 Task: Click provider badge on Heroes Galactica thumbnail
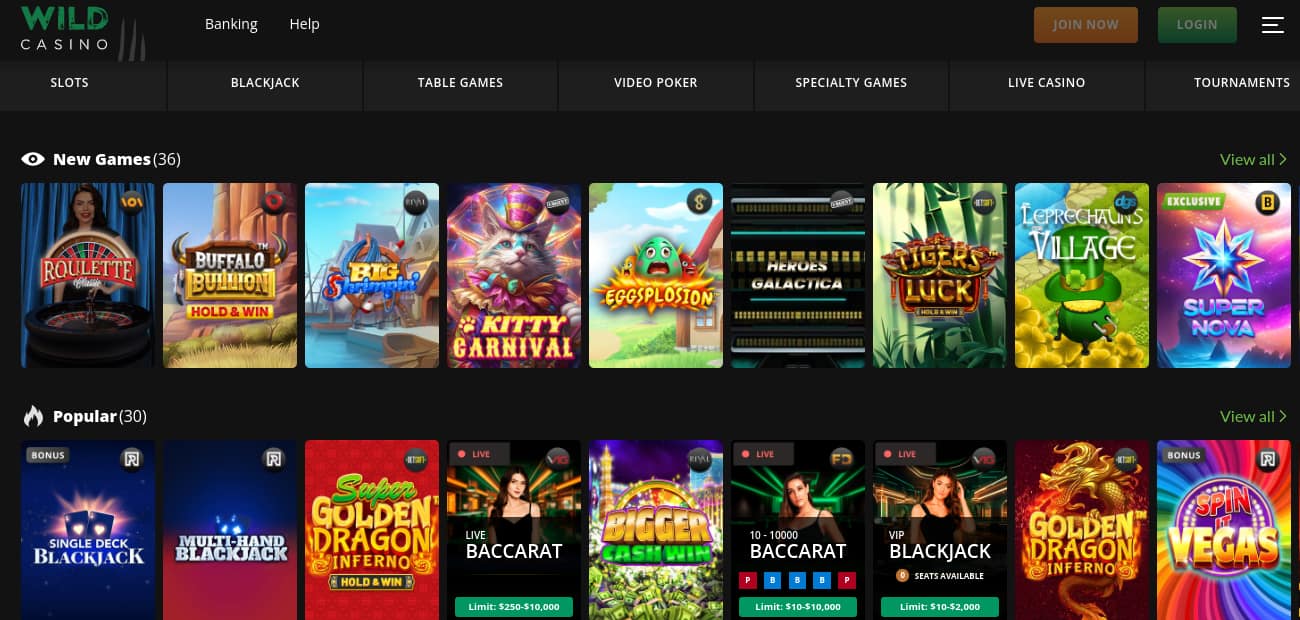[x=840, y=201]
